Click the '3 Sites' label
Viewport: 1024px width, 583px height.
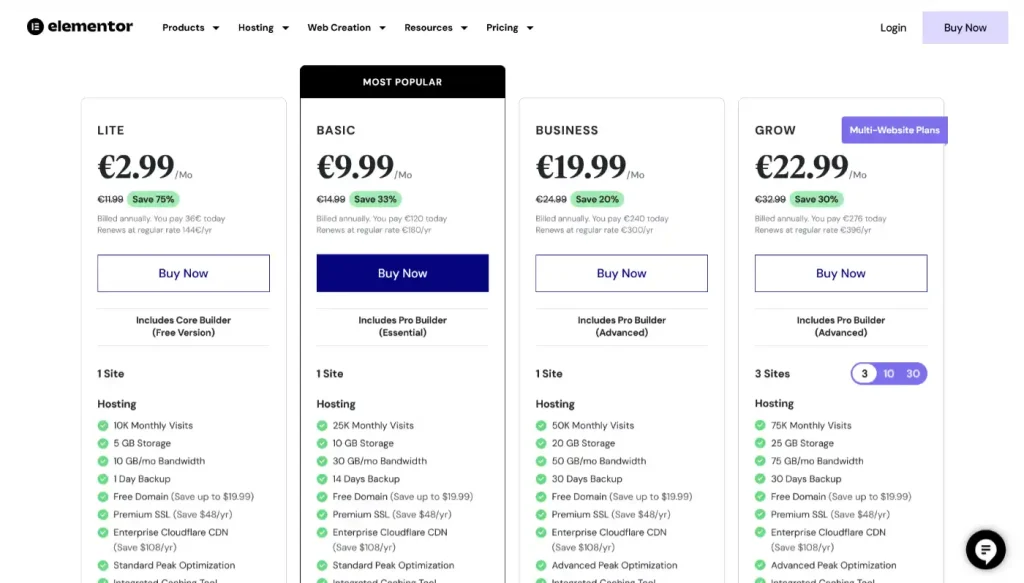[x=772, y=373]
